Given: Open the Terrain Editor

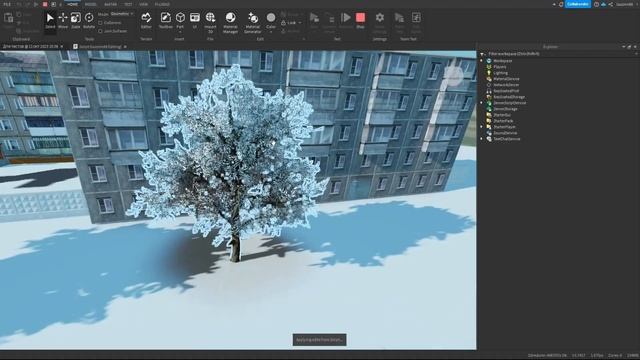Looking at the screenshot, I should coord(146,20).
